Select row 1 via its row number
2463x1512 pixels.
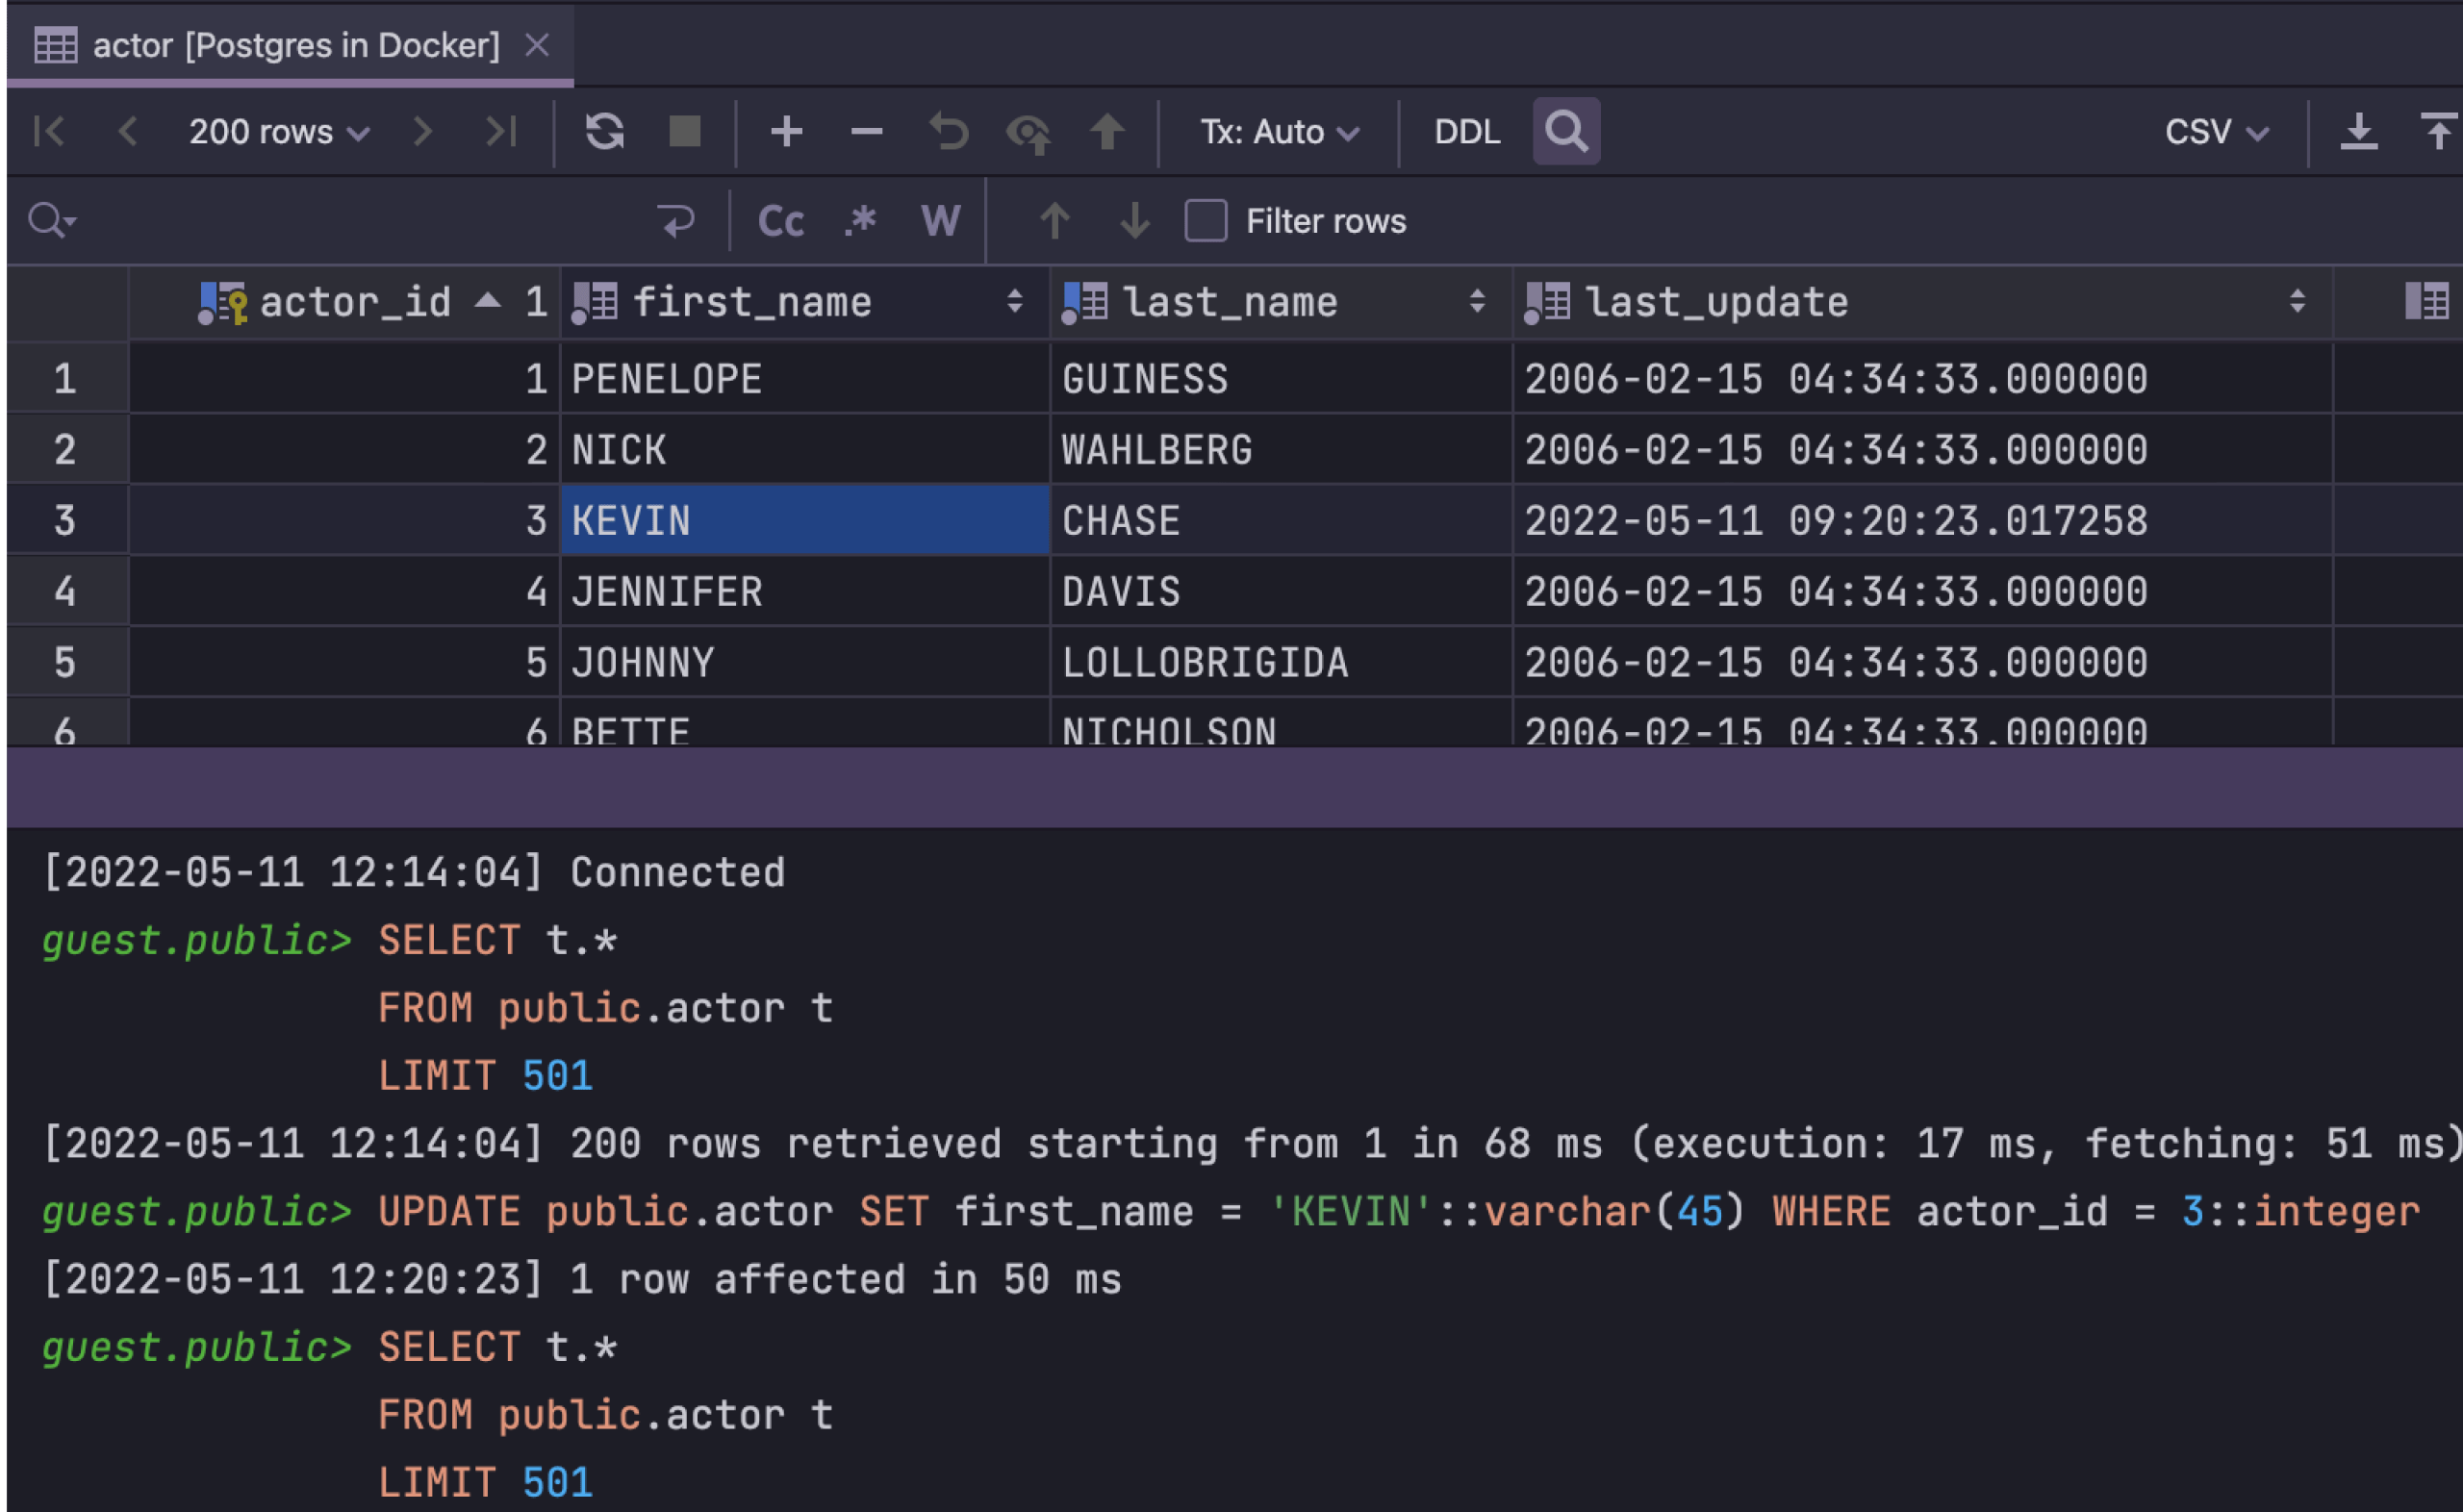tap(66, 378)
